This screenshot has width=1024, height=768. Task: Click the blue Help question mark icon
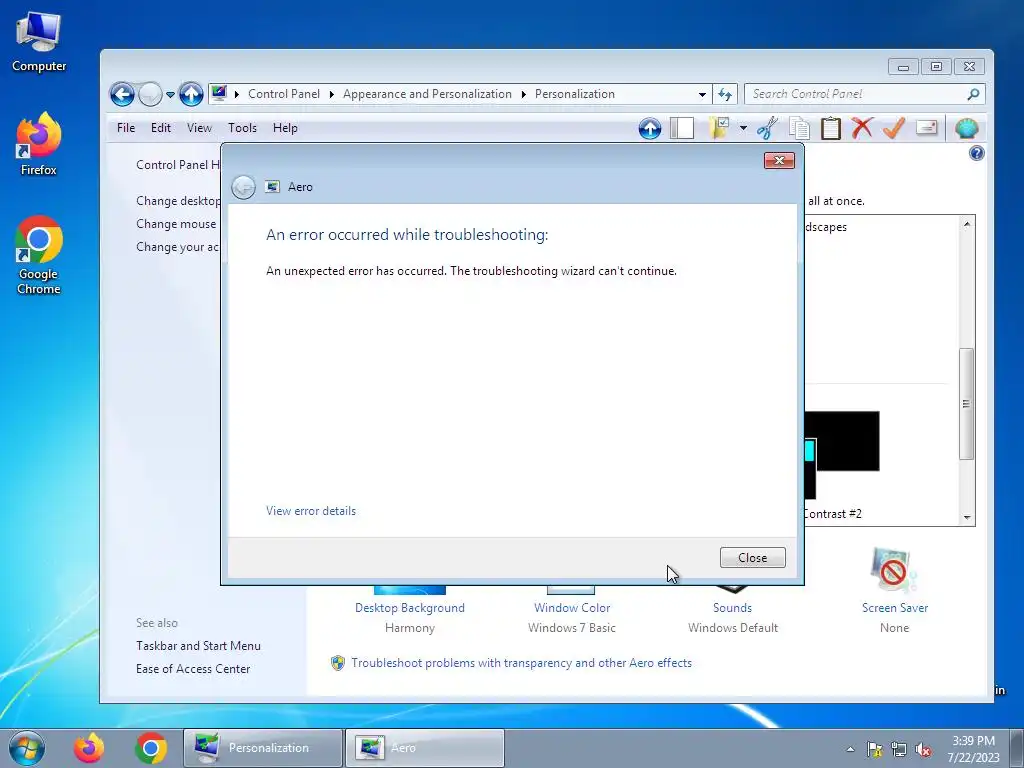click(x=976, y=153)
